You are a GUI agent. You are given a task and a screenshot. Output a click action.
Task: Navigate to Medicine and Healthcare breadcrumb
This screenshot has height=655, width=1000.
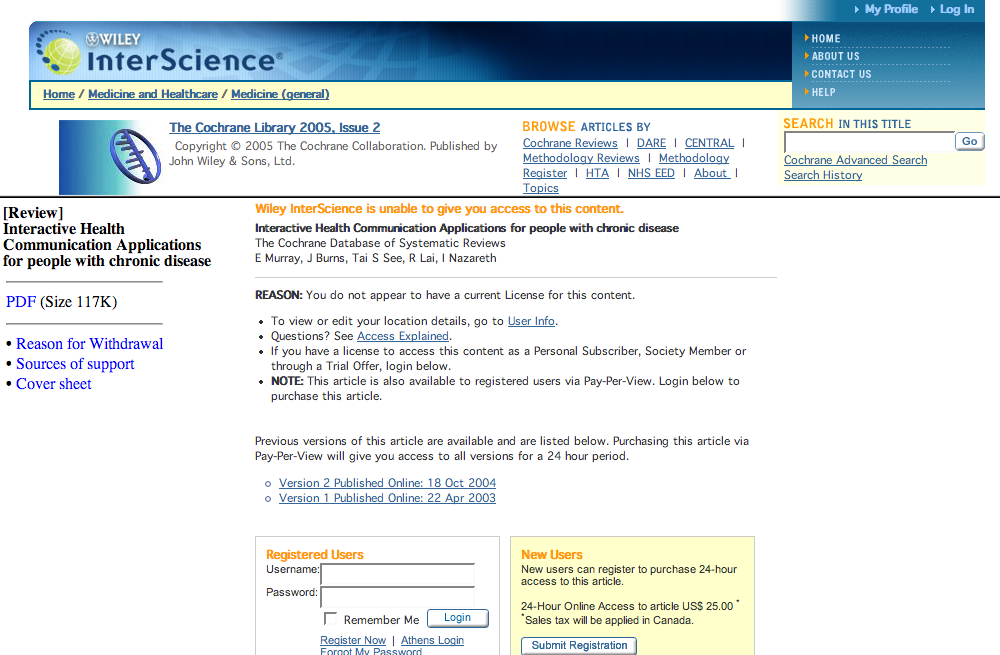click(153, 94)
